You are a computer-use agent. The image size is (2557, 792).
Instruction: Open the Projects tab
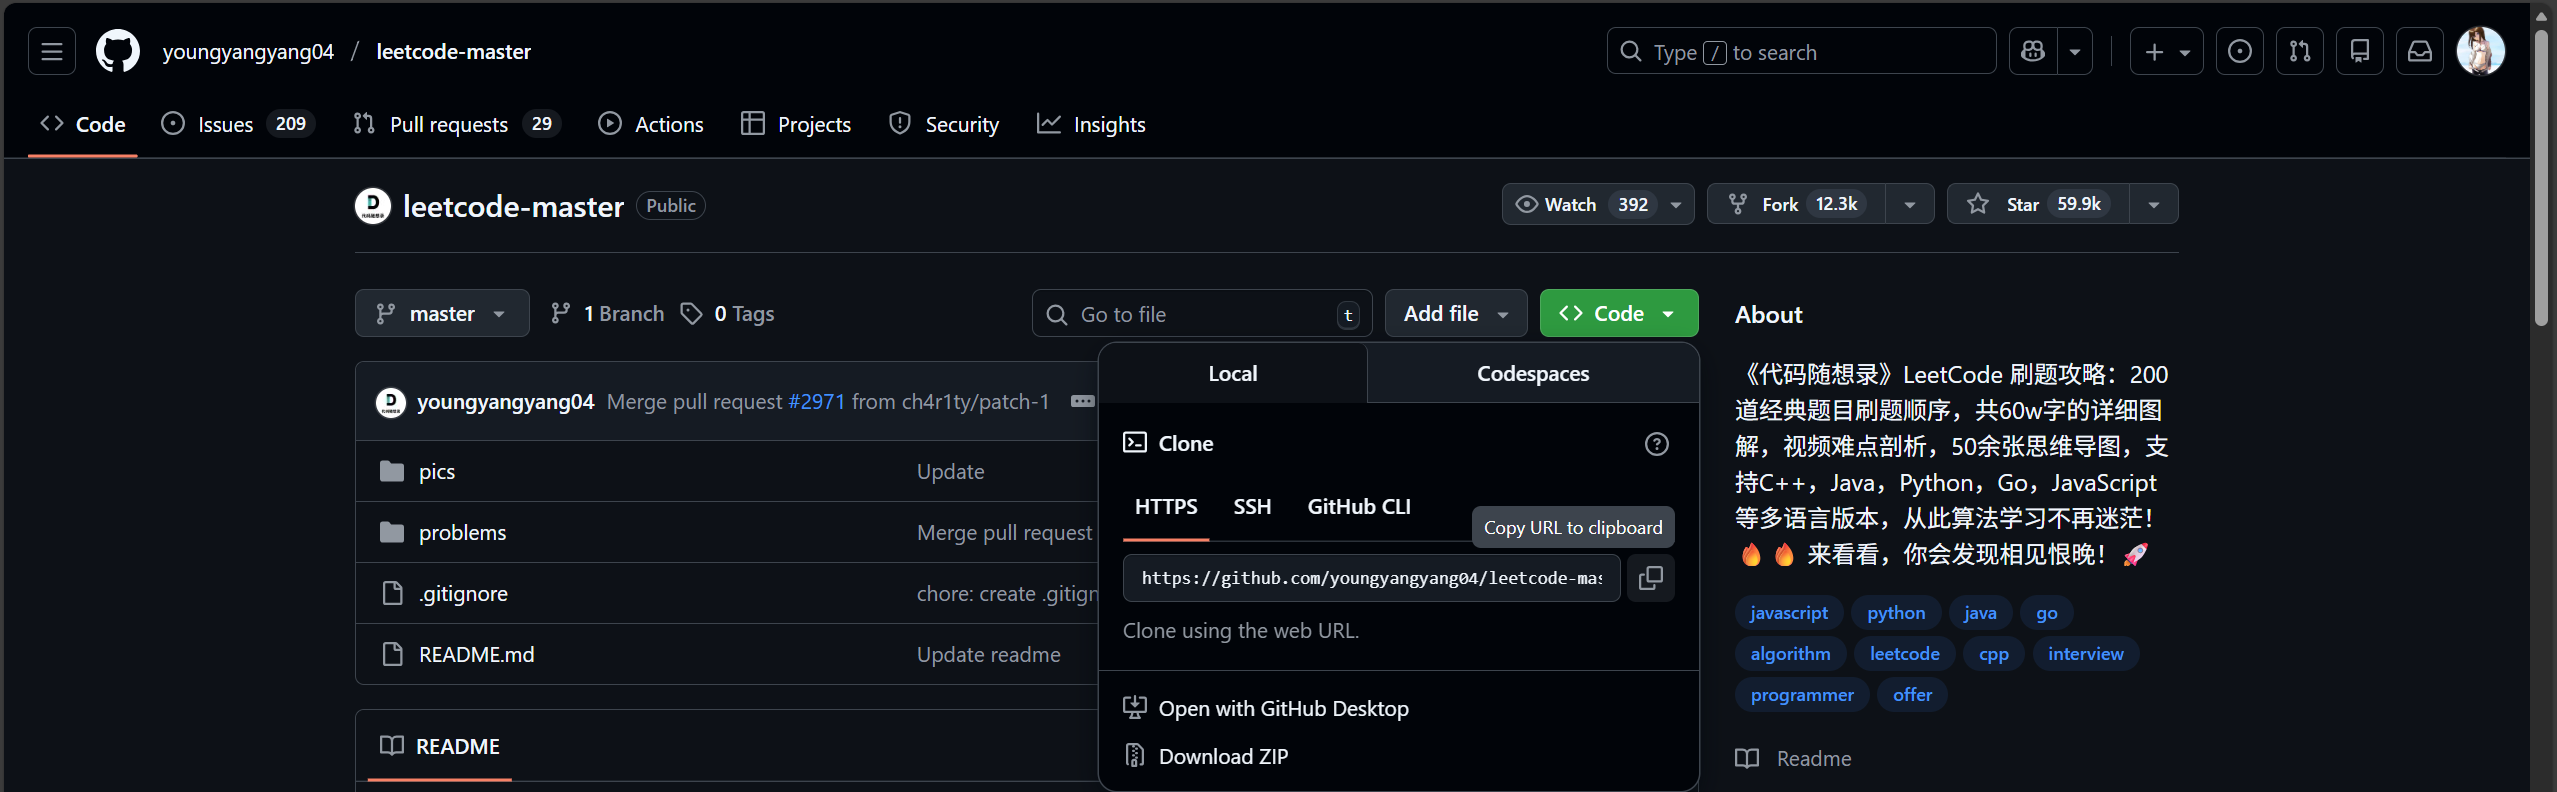pos(796,124)
